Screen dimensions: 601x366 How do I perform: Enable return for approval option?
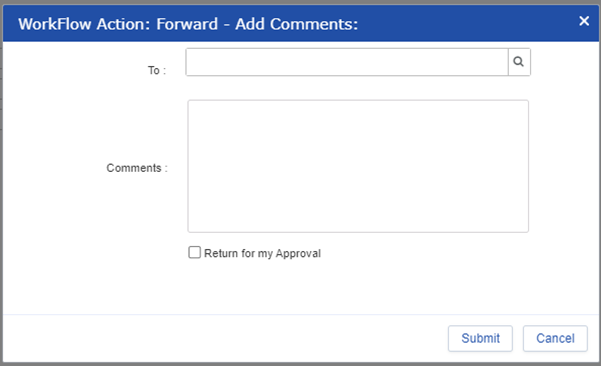(x=194, y=253)
